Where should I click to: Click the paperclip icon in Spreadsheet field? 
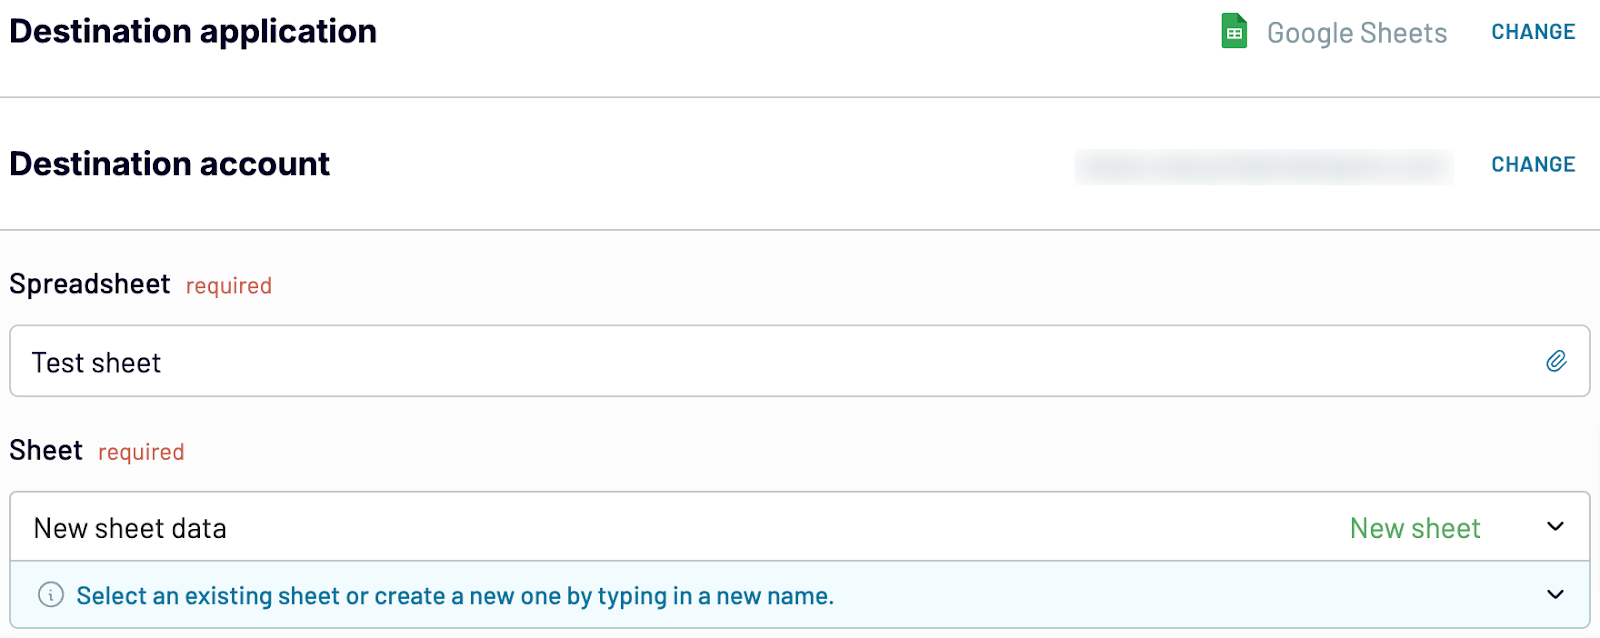pos(1556,361)
